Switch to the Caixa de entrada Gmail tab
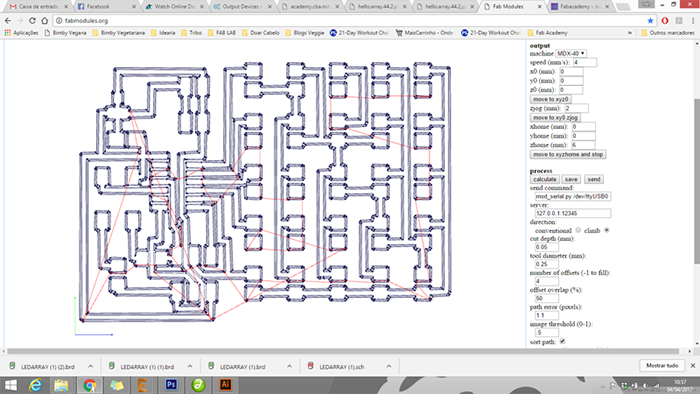The height and width of the screenshot is (394, 700). point(39,7)
